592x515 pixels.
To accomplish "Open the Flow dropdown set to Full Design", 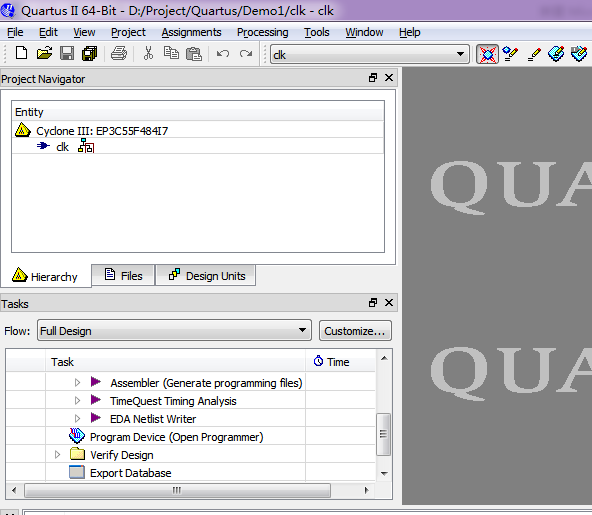I will click(174, 330).
